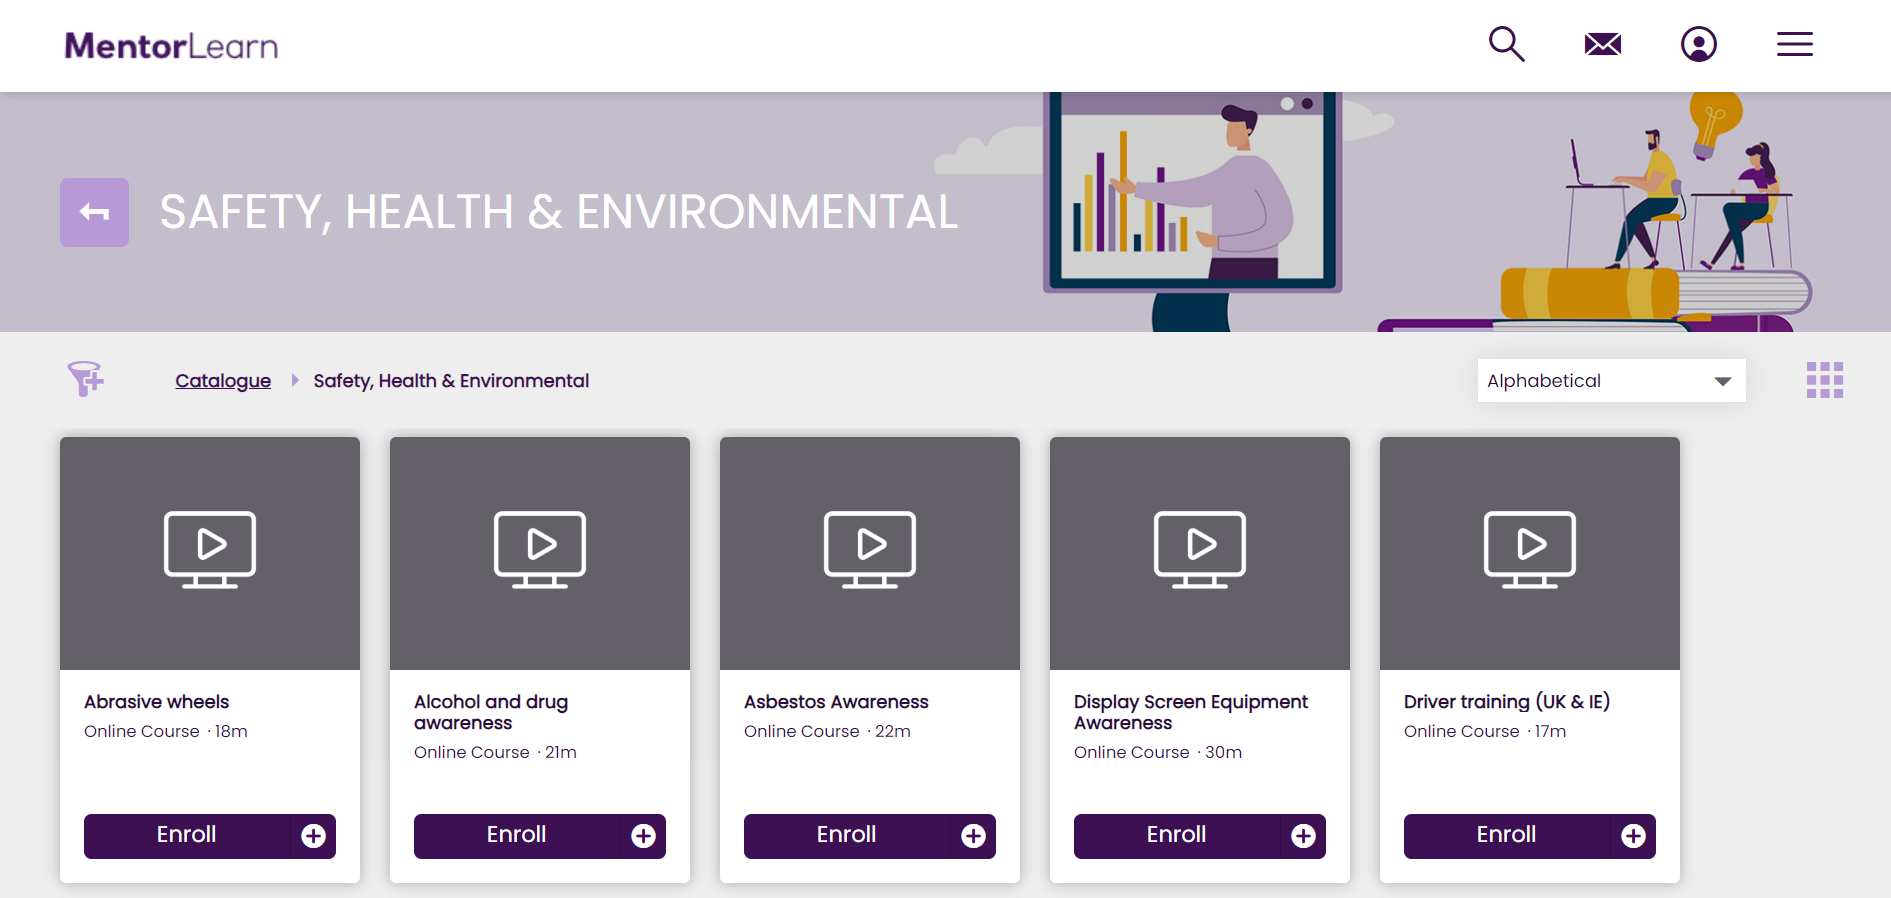Viewport: 1891px width, 898px height.
Task: Open the user profile icon
Action: pos(1698,45)
